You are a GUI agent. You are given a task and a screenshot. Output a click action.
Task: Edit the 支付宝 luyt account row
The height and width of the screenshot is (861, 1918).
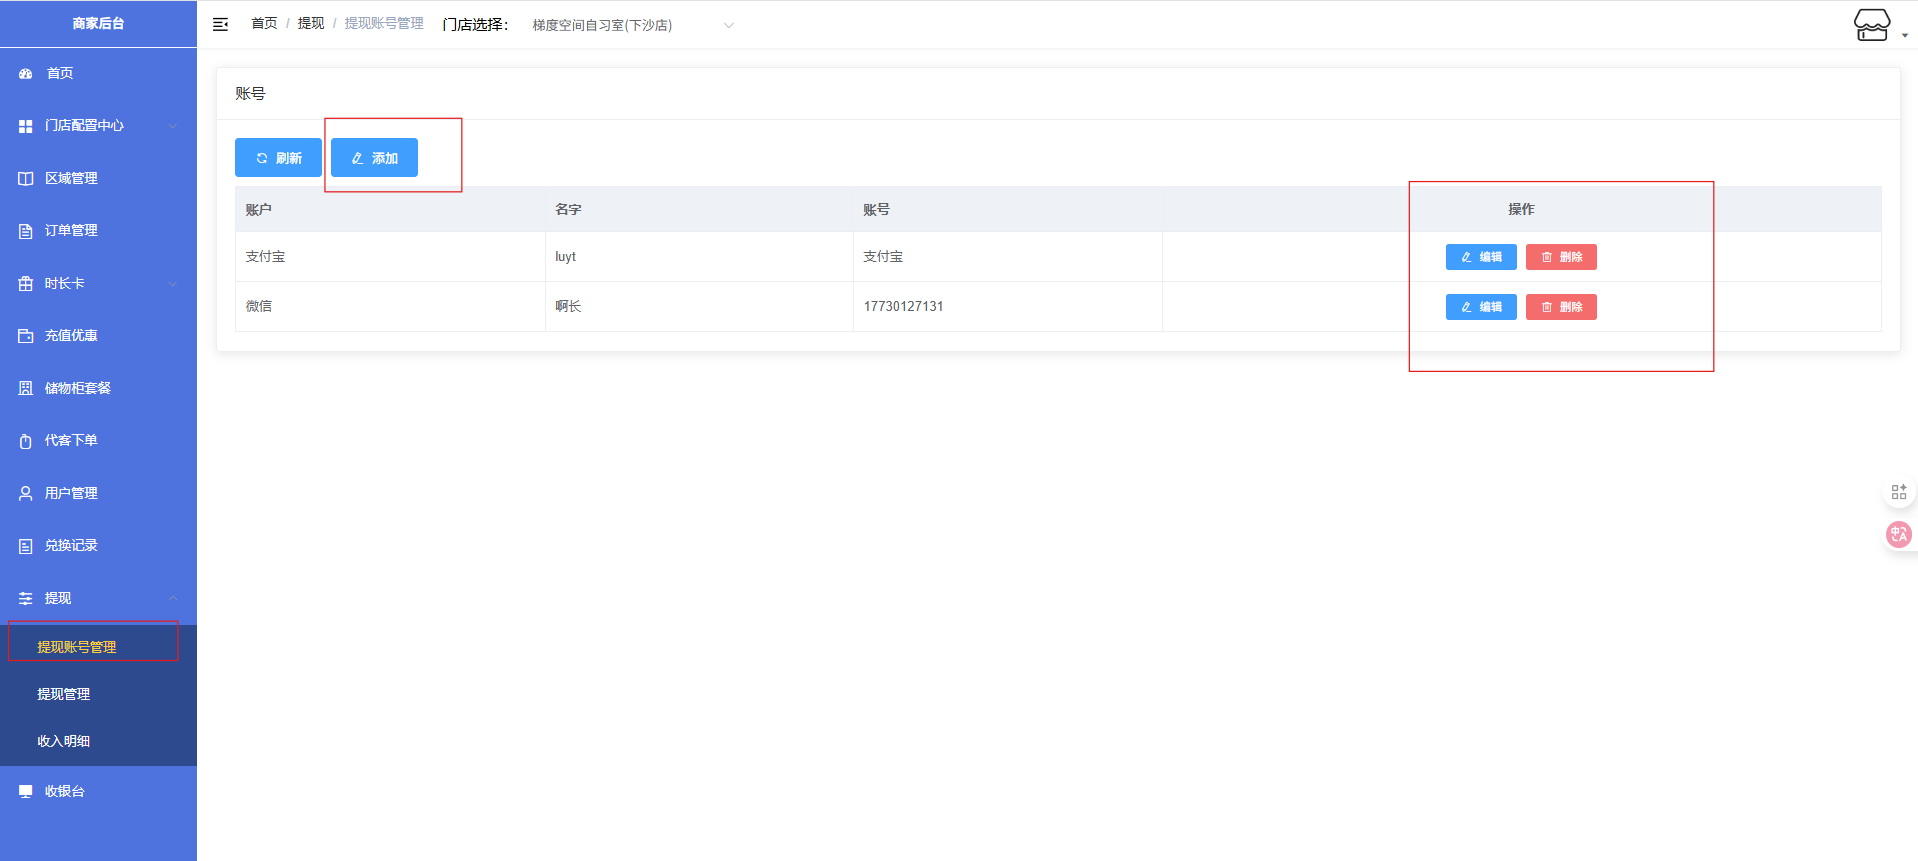[1481, 257]
